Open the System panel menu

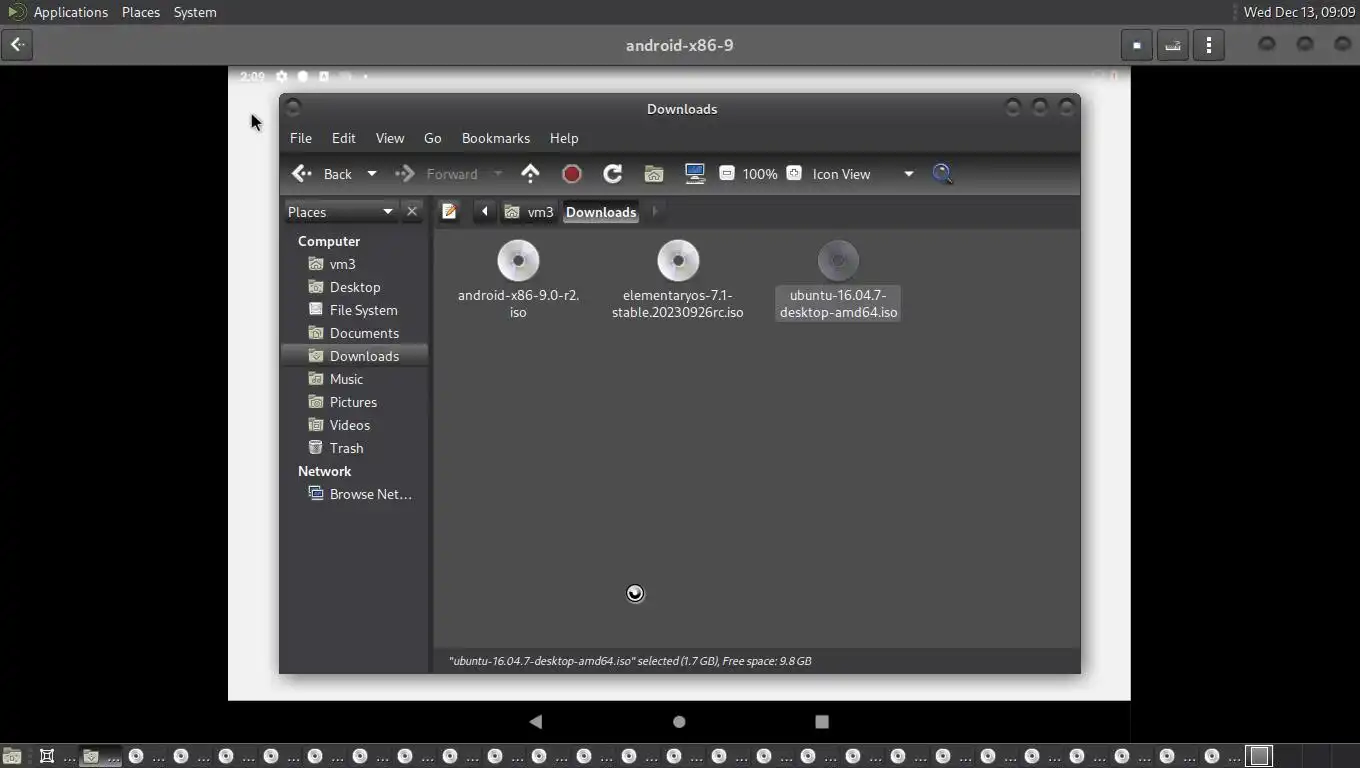coord(195,12)
